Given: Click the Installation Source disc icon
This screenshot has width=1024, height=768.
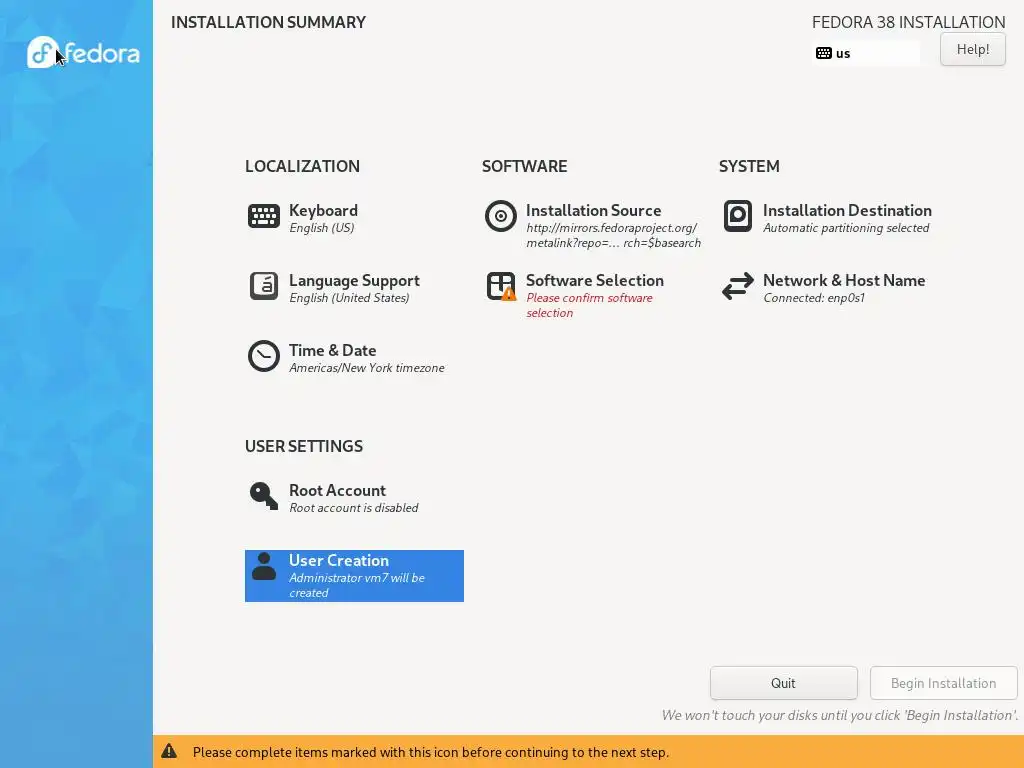Looking at the screenshot, I should [501, 216].
